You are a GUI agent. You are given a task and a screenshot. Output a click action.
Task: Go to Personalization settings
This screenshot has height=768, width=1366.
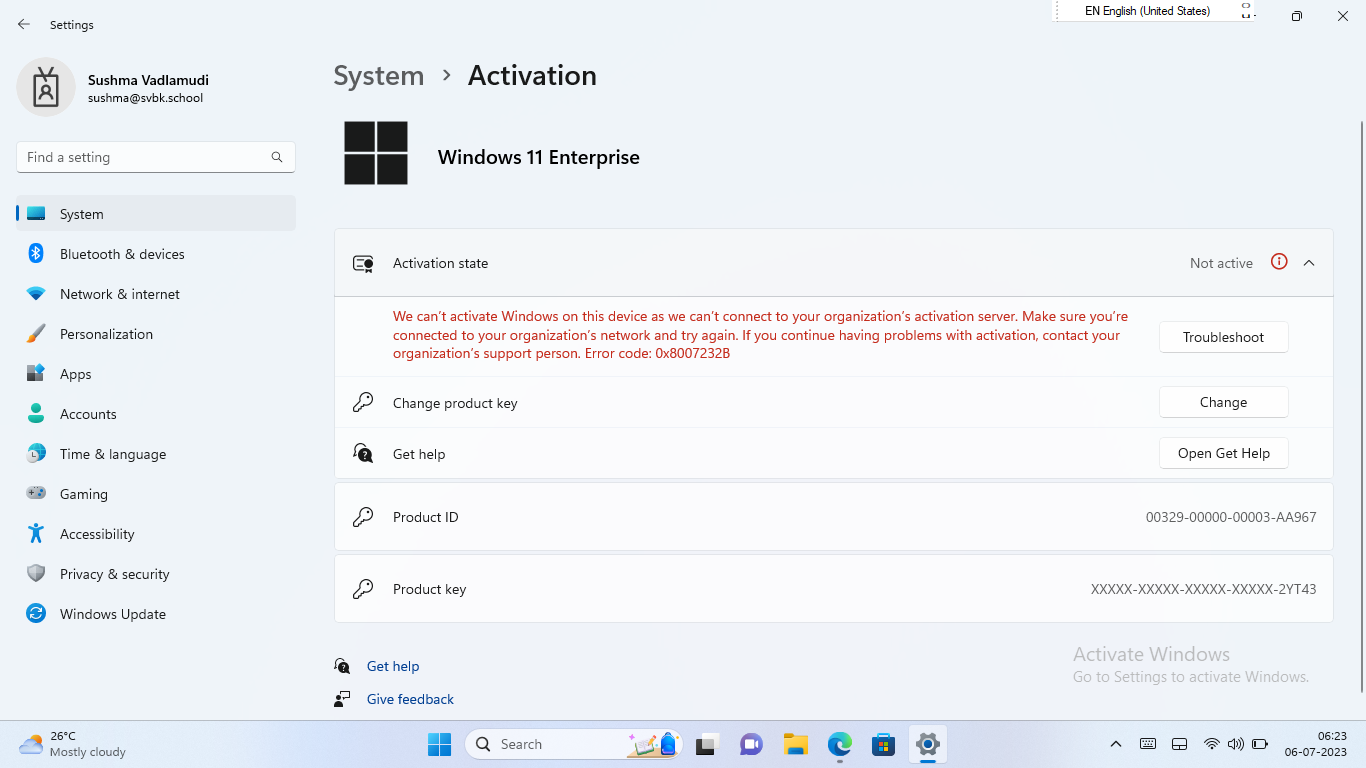click(156, 334)
